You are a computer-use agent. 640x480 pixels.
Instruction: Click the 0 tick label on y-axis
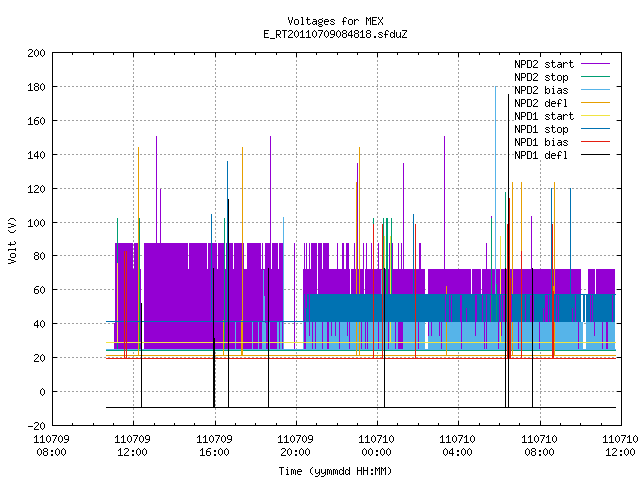42,392
